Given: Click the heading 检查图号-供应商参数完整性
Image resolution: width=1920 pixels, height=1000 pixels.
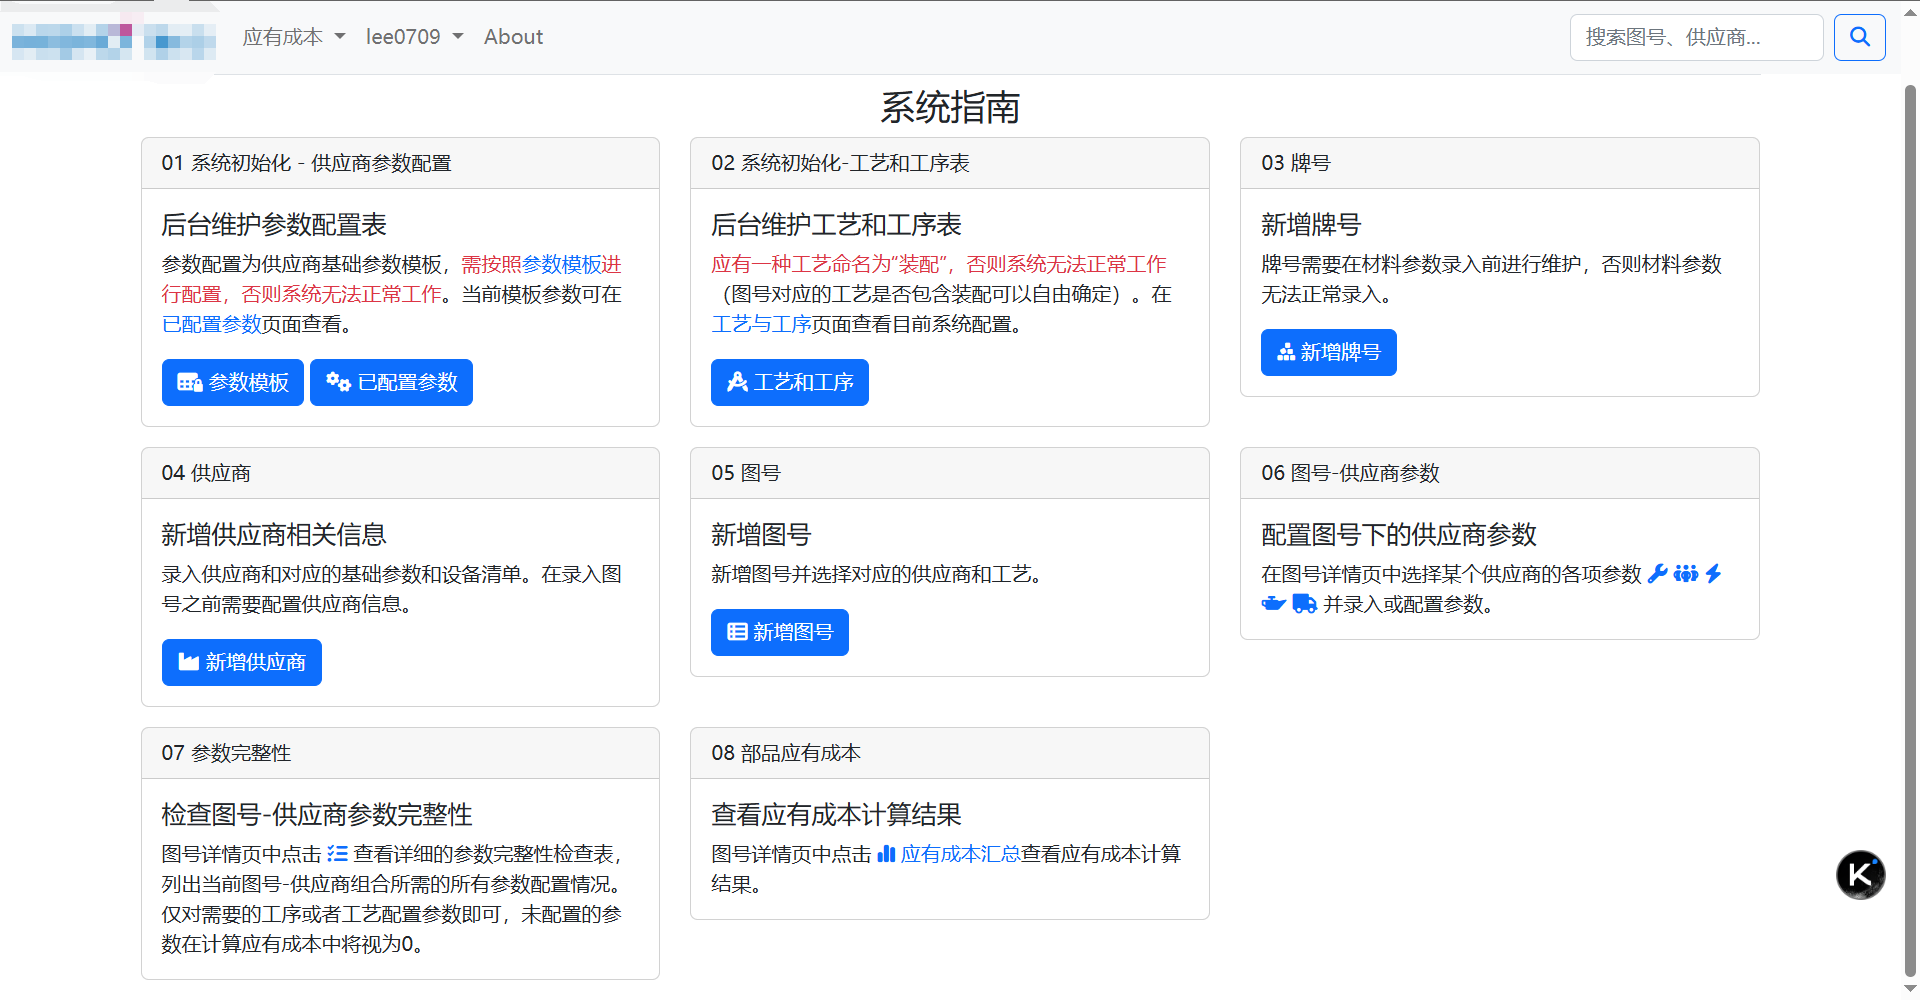Looking at the screenshot, I should tap(317, 815).
